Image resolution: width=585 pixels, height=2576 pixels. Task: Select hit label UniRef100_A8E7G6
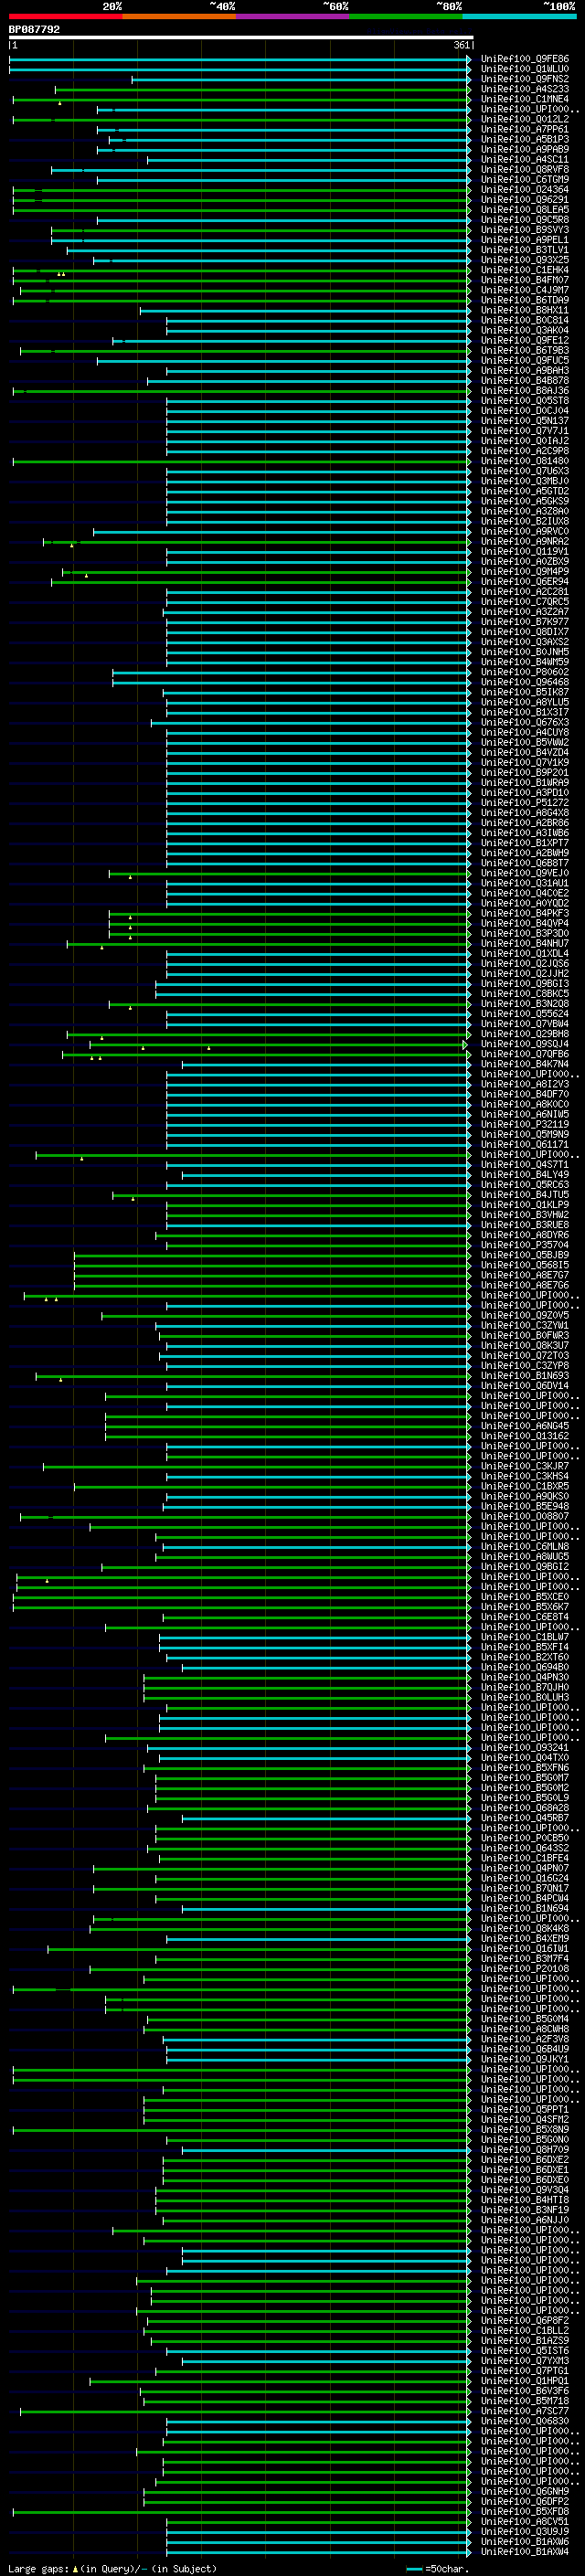point(525,1285)
